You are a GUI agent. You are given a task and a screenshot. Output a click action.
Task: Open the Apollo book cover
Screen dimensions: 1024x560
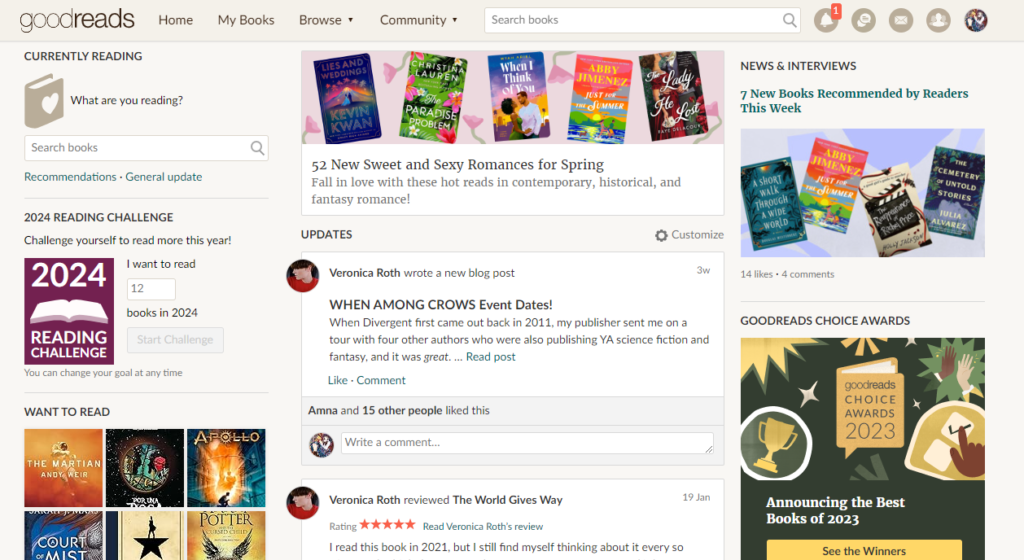[226, 468]
